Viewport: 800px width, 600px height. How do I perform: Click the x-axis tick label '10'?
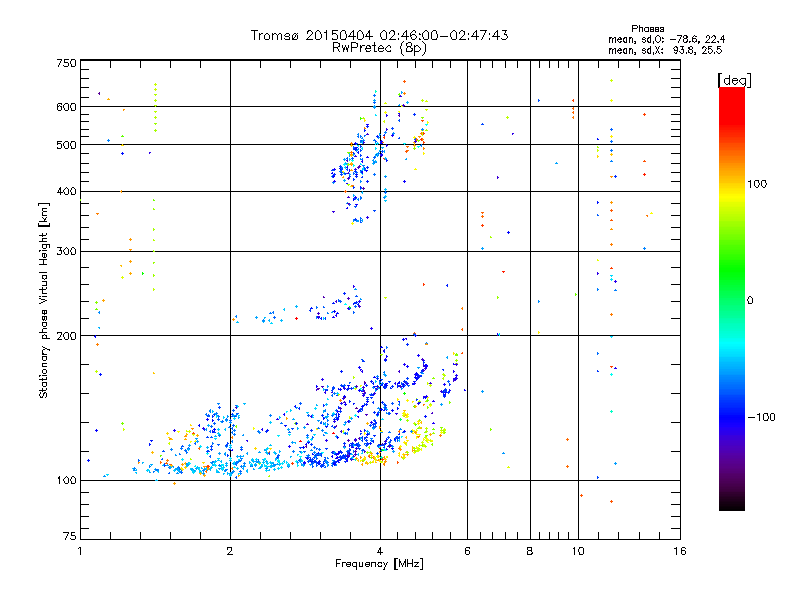(x=578, y=551)
